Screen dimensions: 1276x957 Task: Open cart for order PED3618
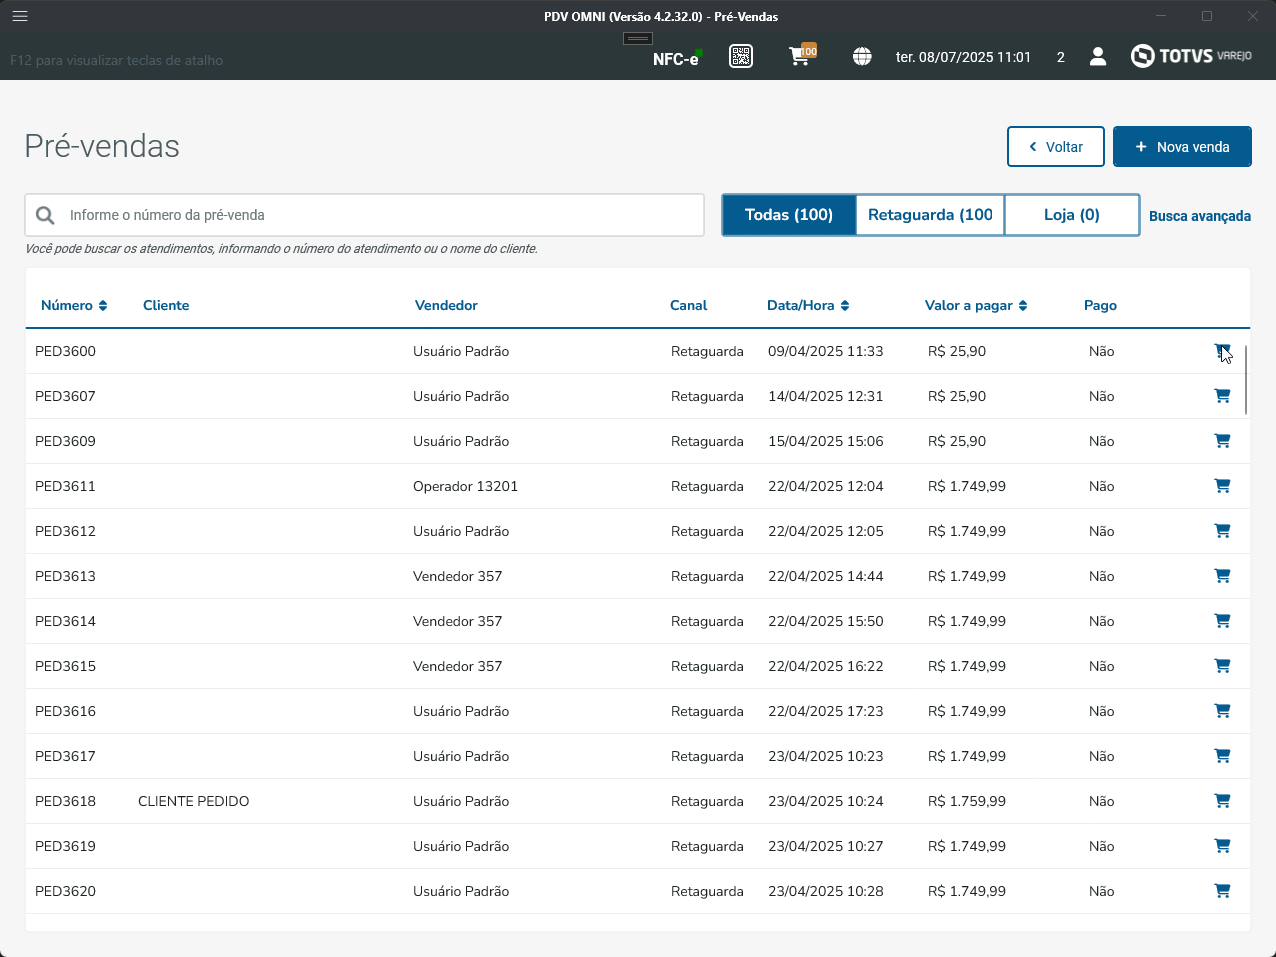click(x=1222, y=801)
